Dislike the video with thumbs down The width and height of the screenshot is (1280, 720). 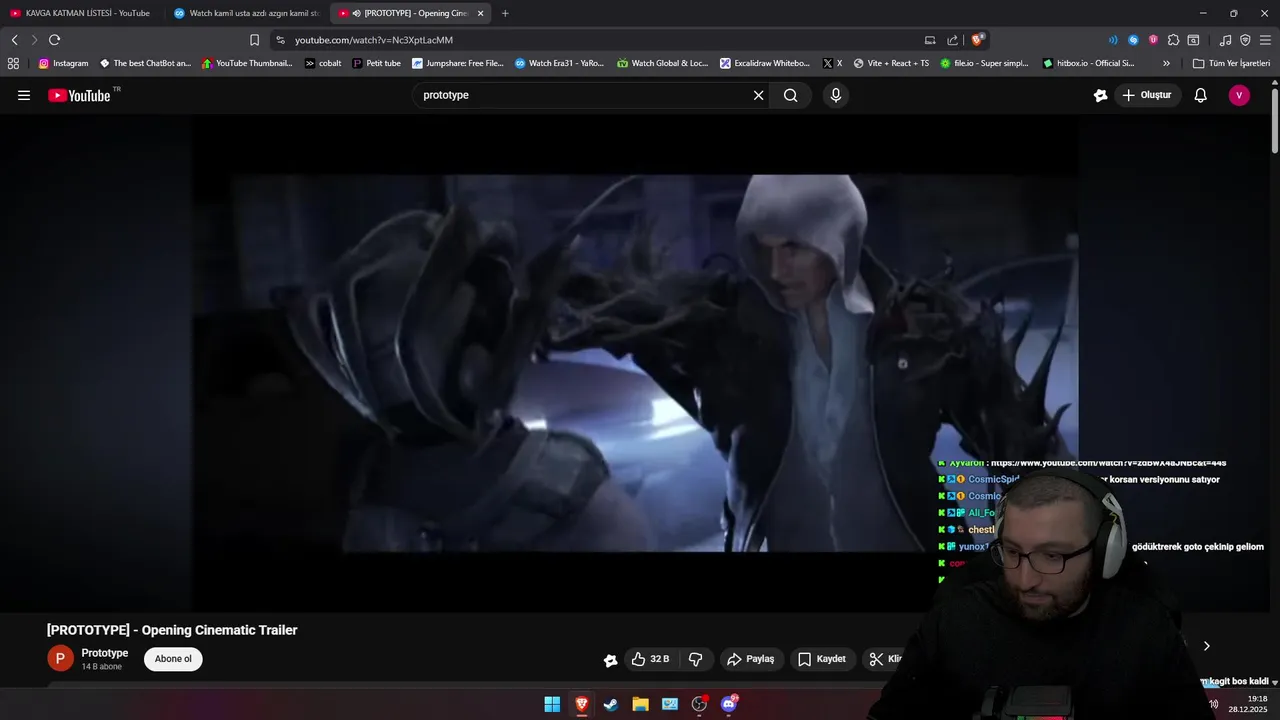pos(696,659)
